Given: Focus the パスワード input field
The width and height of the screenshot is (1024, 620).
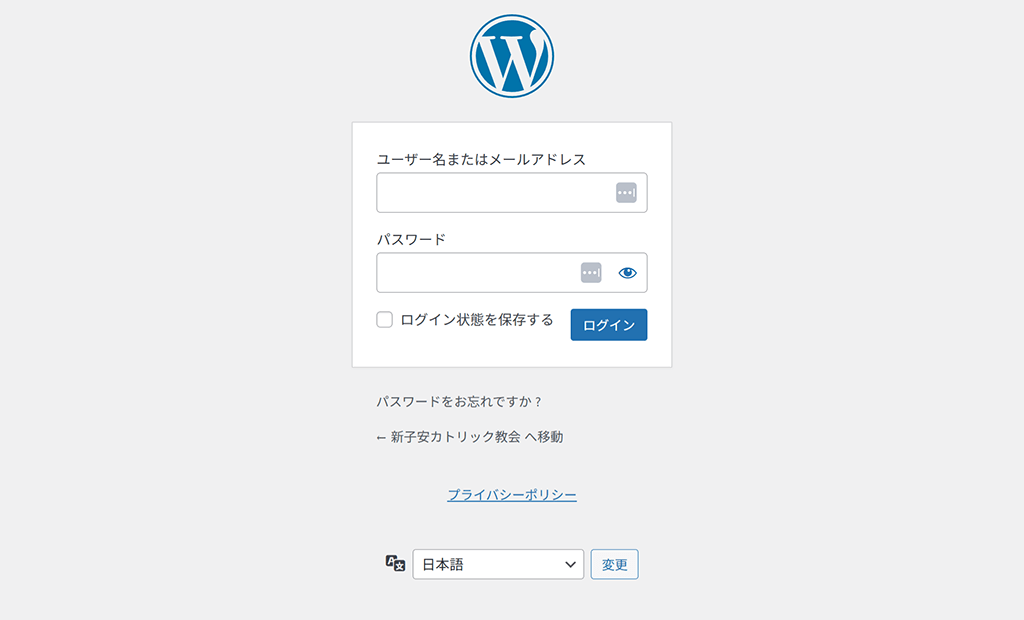Looking at the screenshot, I should [x=512, y=272].
